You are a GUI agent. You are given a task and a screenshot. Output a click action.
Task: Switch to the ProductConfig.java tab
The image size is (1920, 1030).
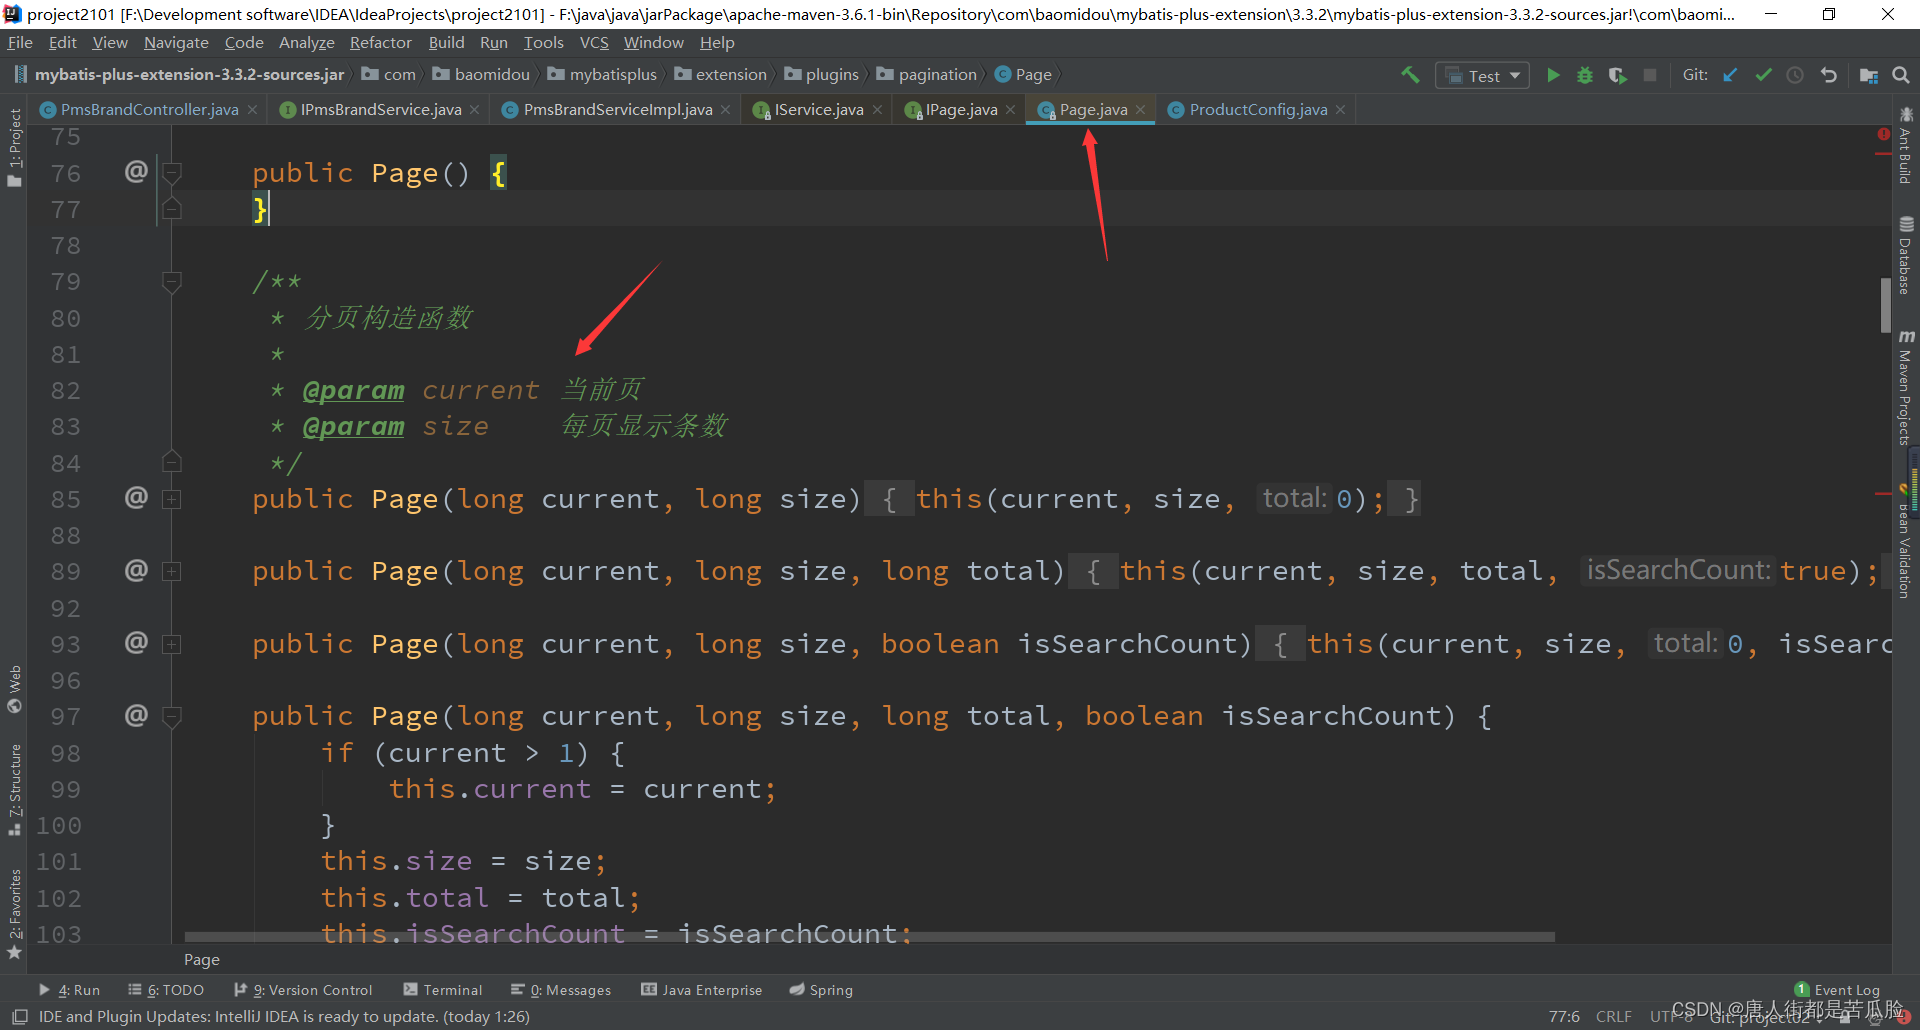[1258, 110]
